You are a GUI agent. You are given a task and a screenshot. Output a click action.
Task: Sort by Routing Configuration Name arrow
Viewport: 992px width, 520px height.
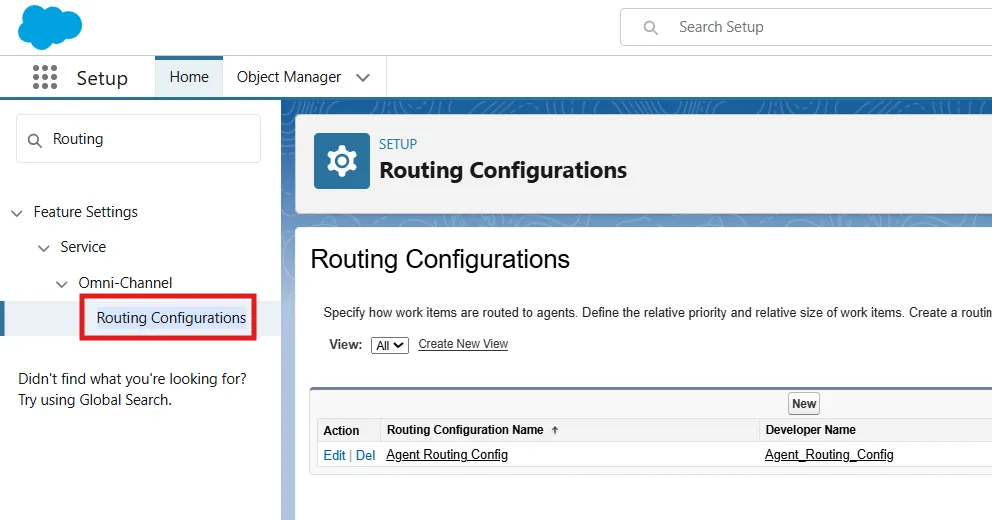555,430
